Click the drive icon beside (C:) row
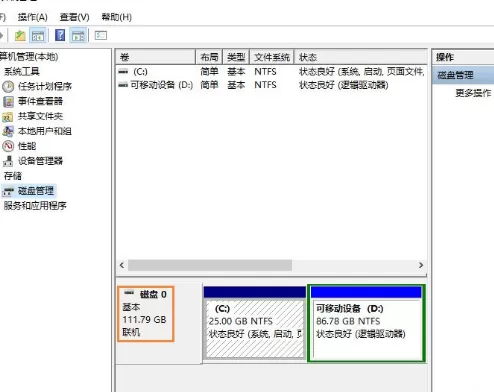Screen dimensions: 494x392 click(123, 71)
